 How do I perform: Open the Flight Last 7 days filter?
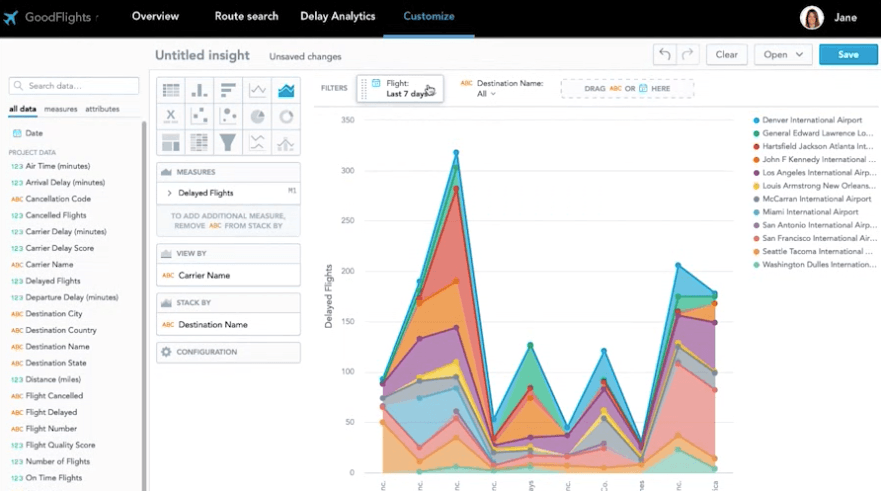pyautogui.click(x=400, y=88)
